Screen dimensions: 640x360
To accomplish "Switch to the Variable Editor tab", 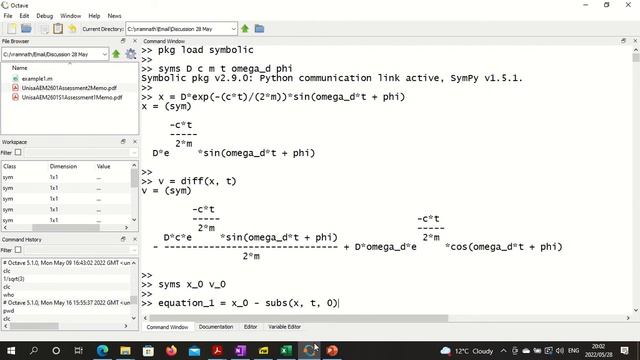I will pyautogui.click(x=284, y=327).
